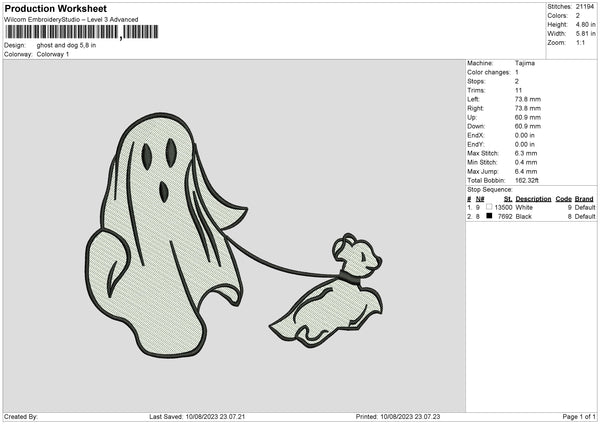Click the Width value '5.81 in'
The height and width of the screenshot is (424, 600).
(585, 34)
